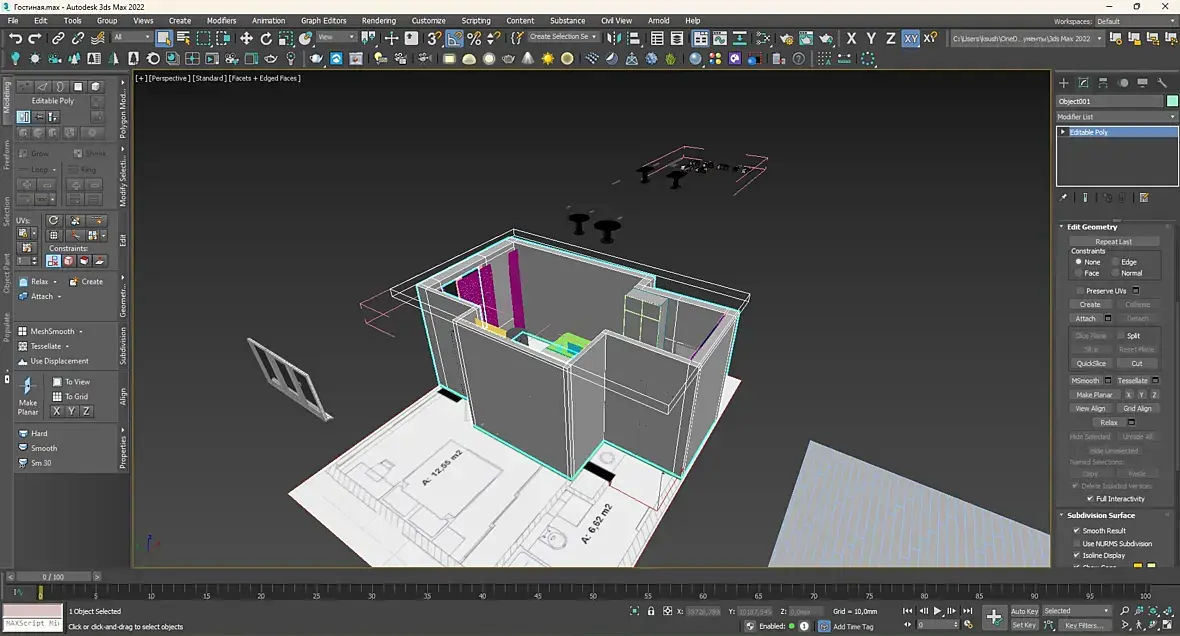Collapse the Edit Geometry rollout
The height and width of the screenshot is (636, 1180).
1092,227
